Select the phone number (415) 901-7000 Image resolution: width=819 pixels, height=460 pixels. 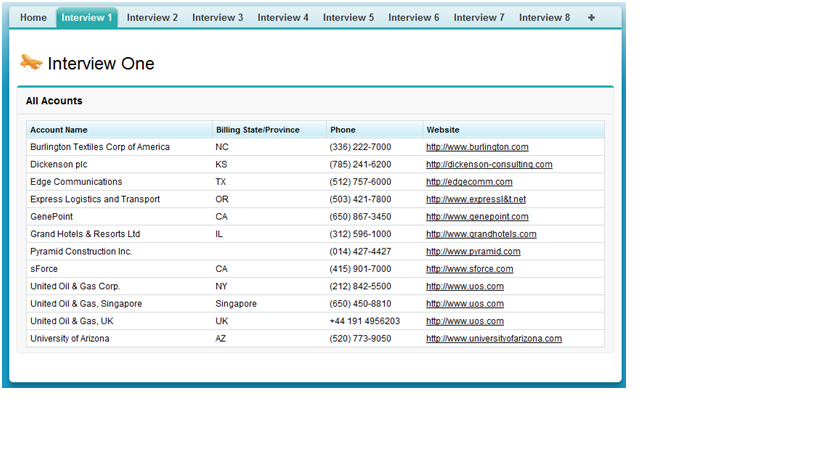point(360,269)
